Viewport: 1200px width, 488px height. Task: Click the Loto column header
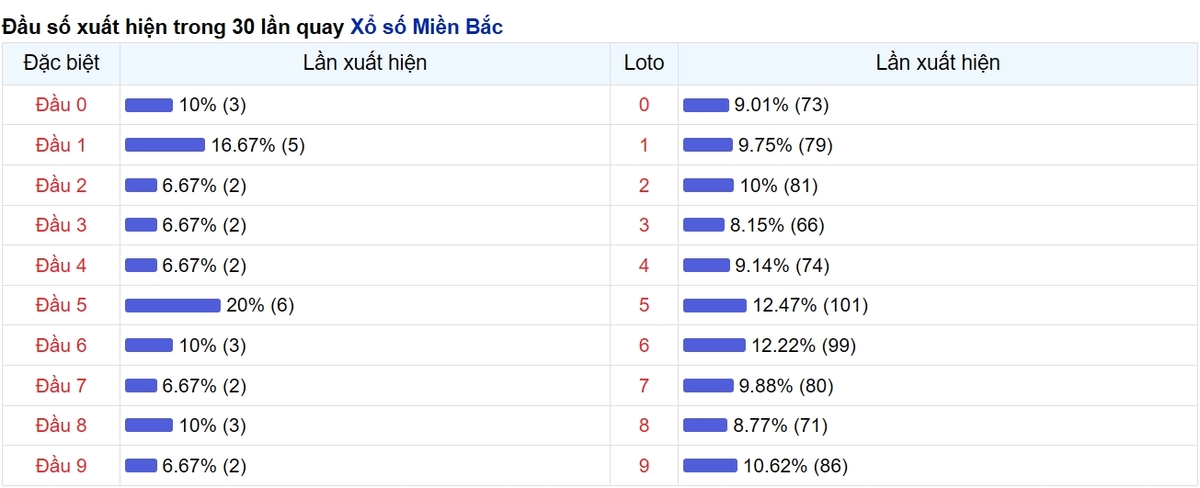click(x=644, y=62)
